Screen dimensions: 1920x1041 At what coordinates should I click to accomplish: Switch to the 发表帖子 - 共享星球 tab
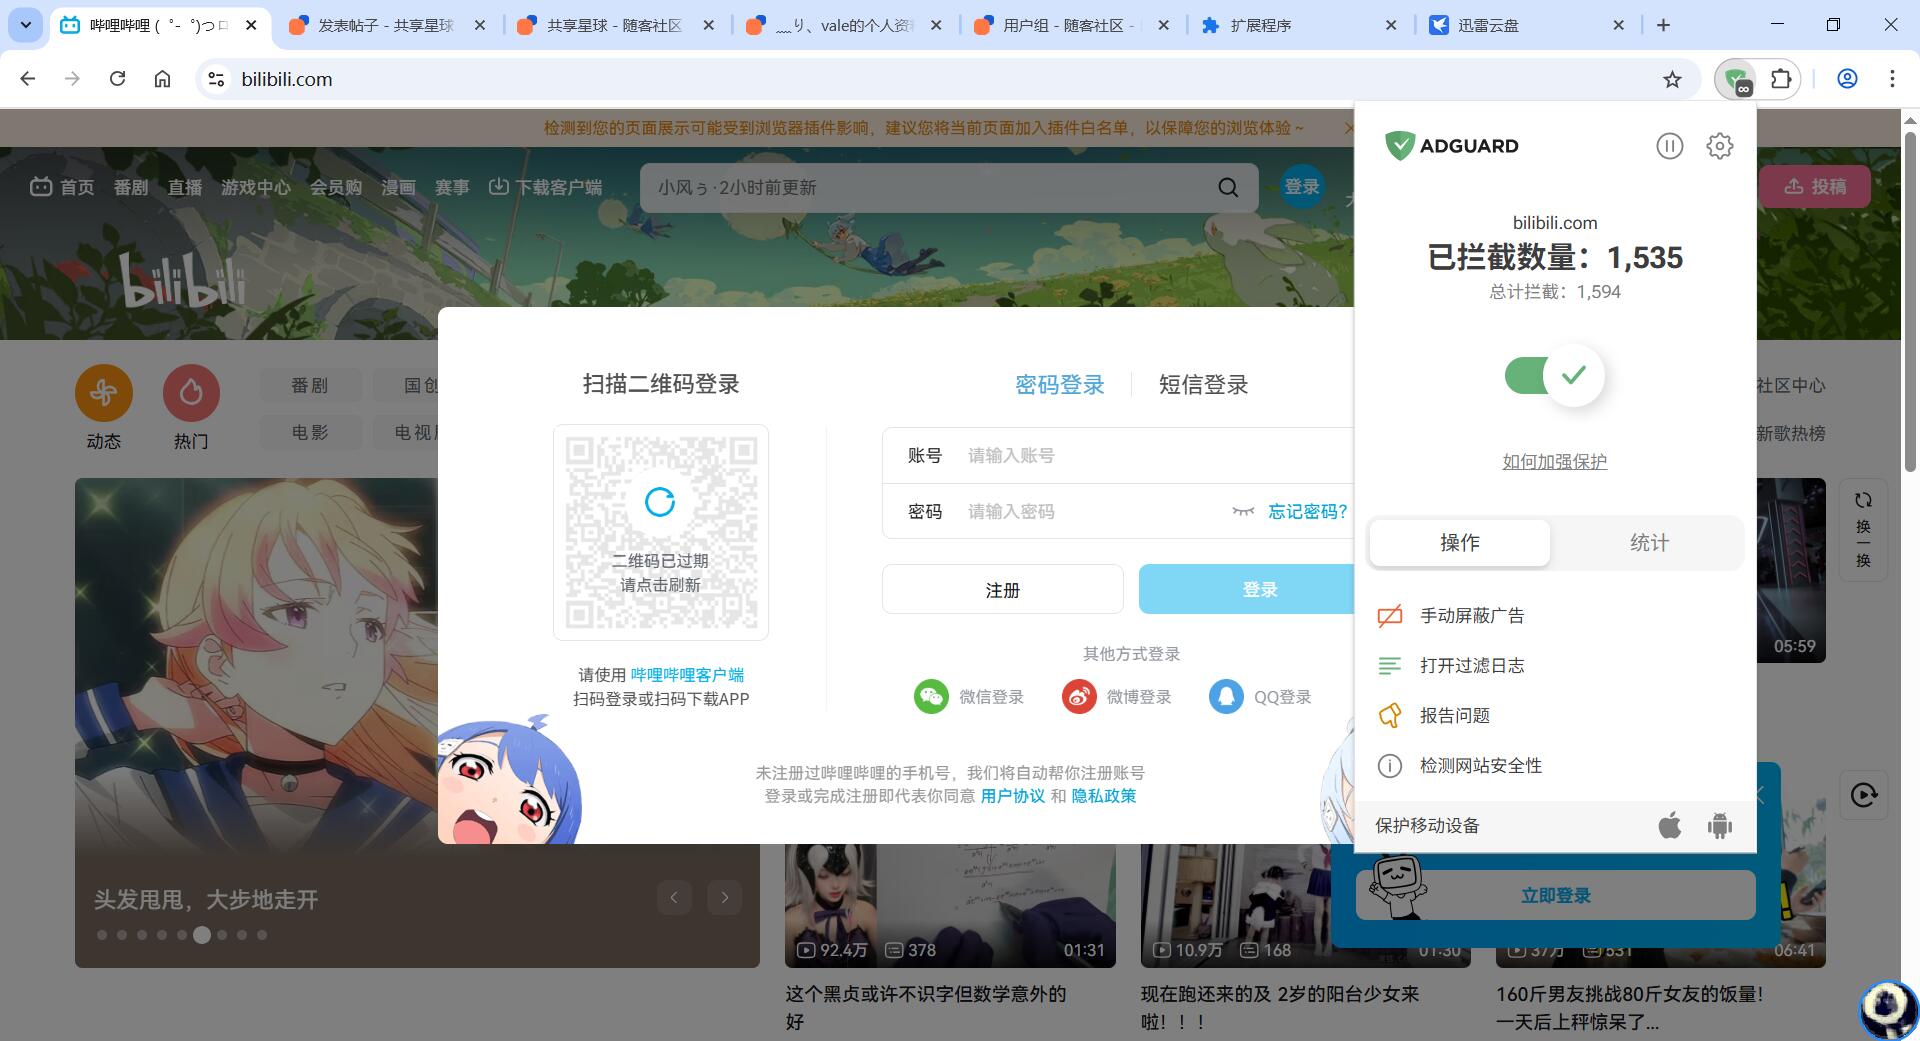pyautogui.click(x=386, y=25)
